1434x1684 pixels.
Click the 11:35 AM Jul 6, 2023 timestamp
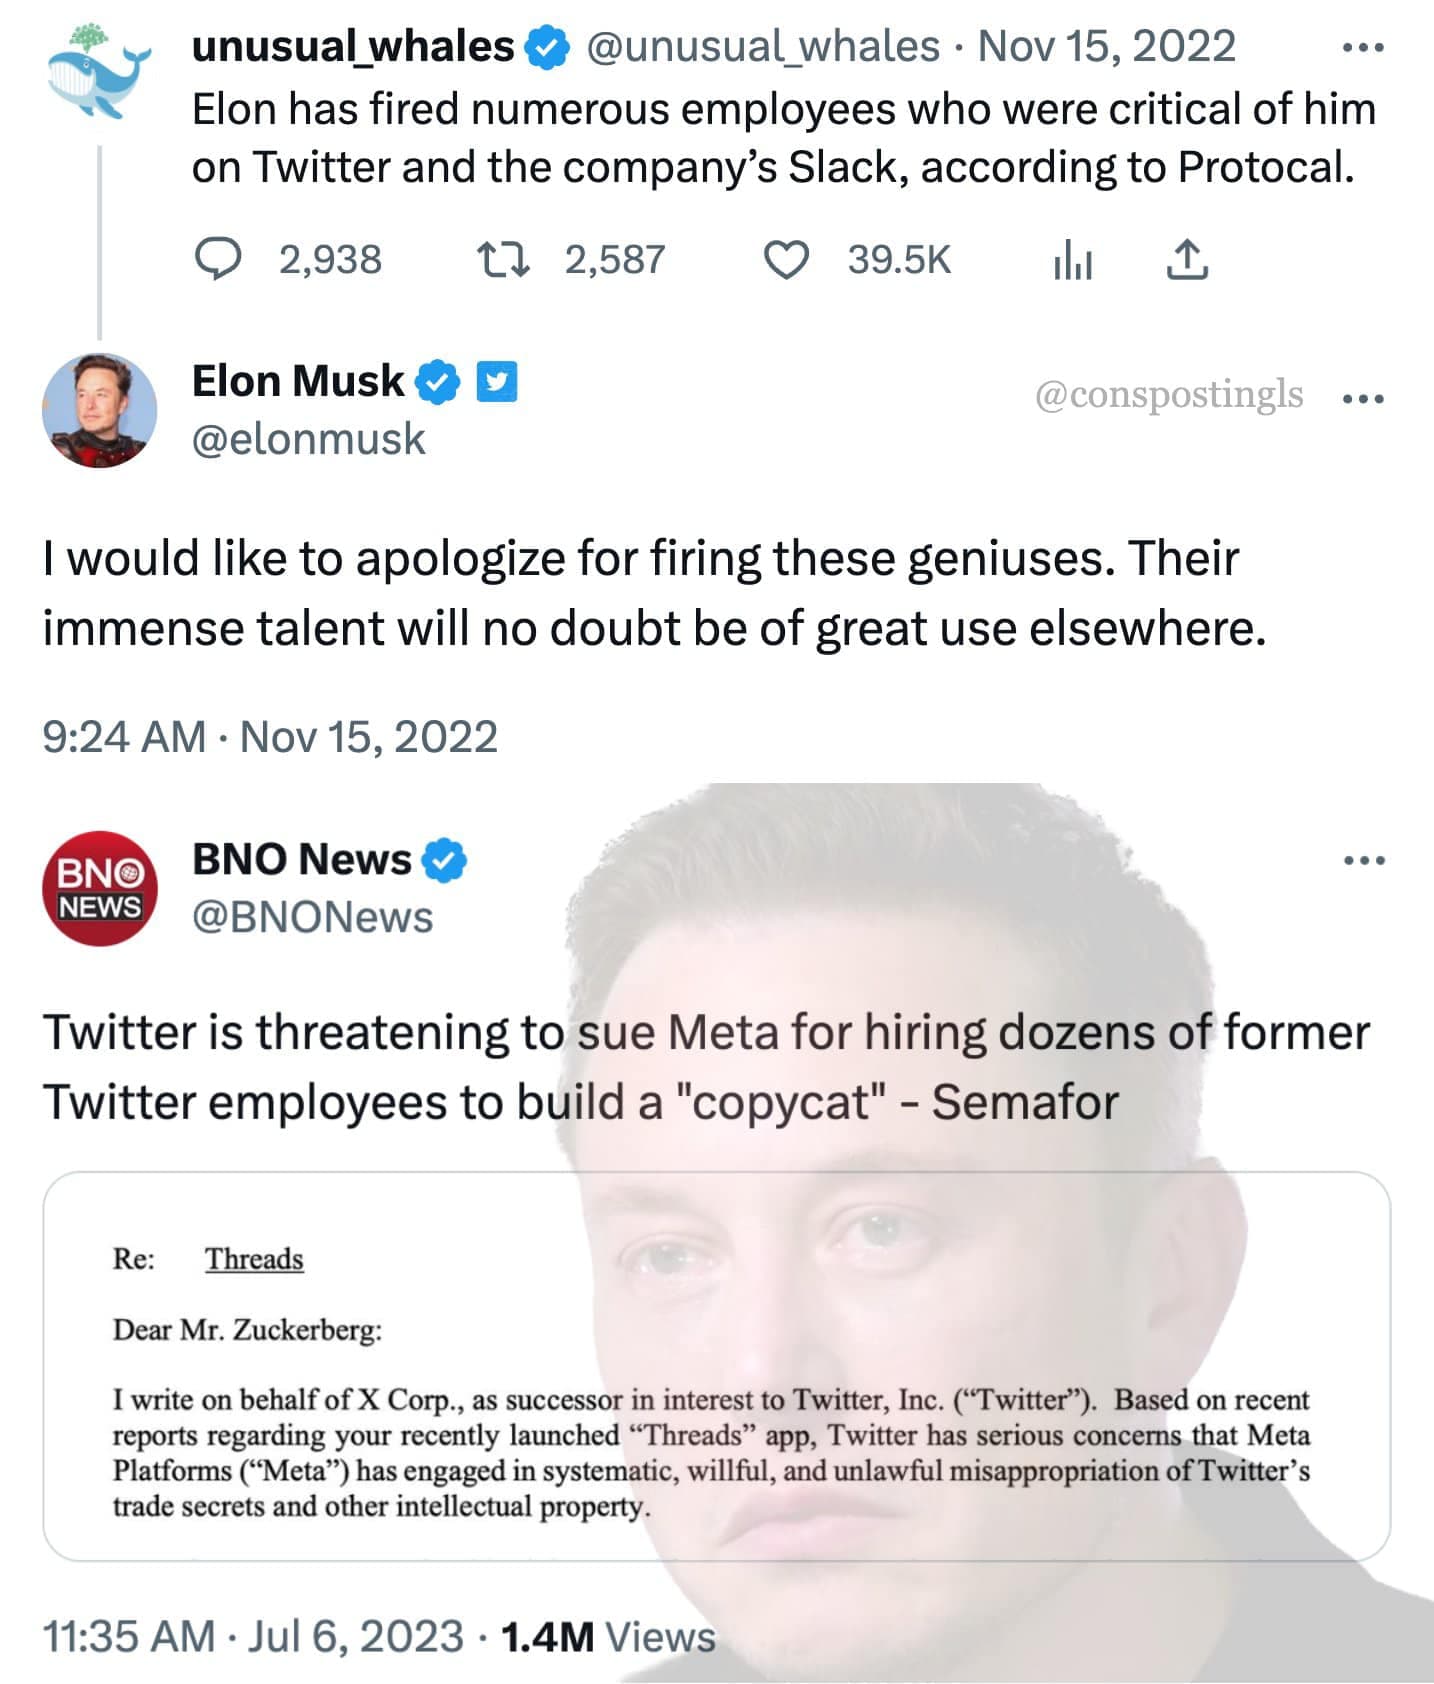click(x=253, y=1637)
